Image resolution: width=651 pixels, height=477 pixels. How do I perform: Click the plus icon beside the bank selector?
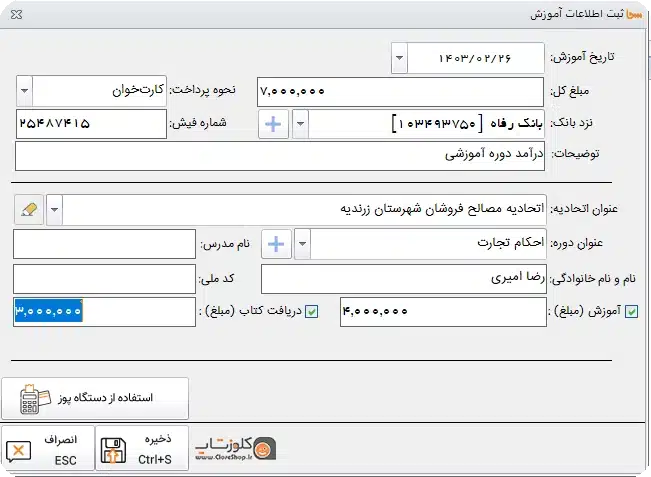tap(273, 124)
